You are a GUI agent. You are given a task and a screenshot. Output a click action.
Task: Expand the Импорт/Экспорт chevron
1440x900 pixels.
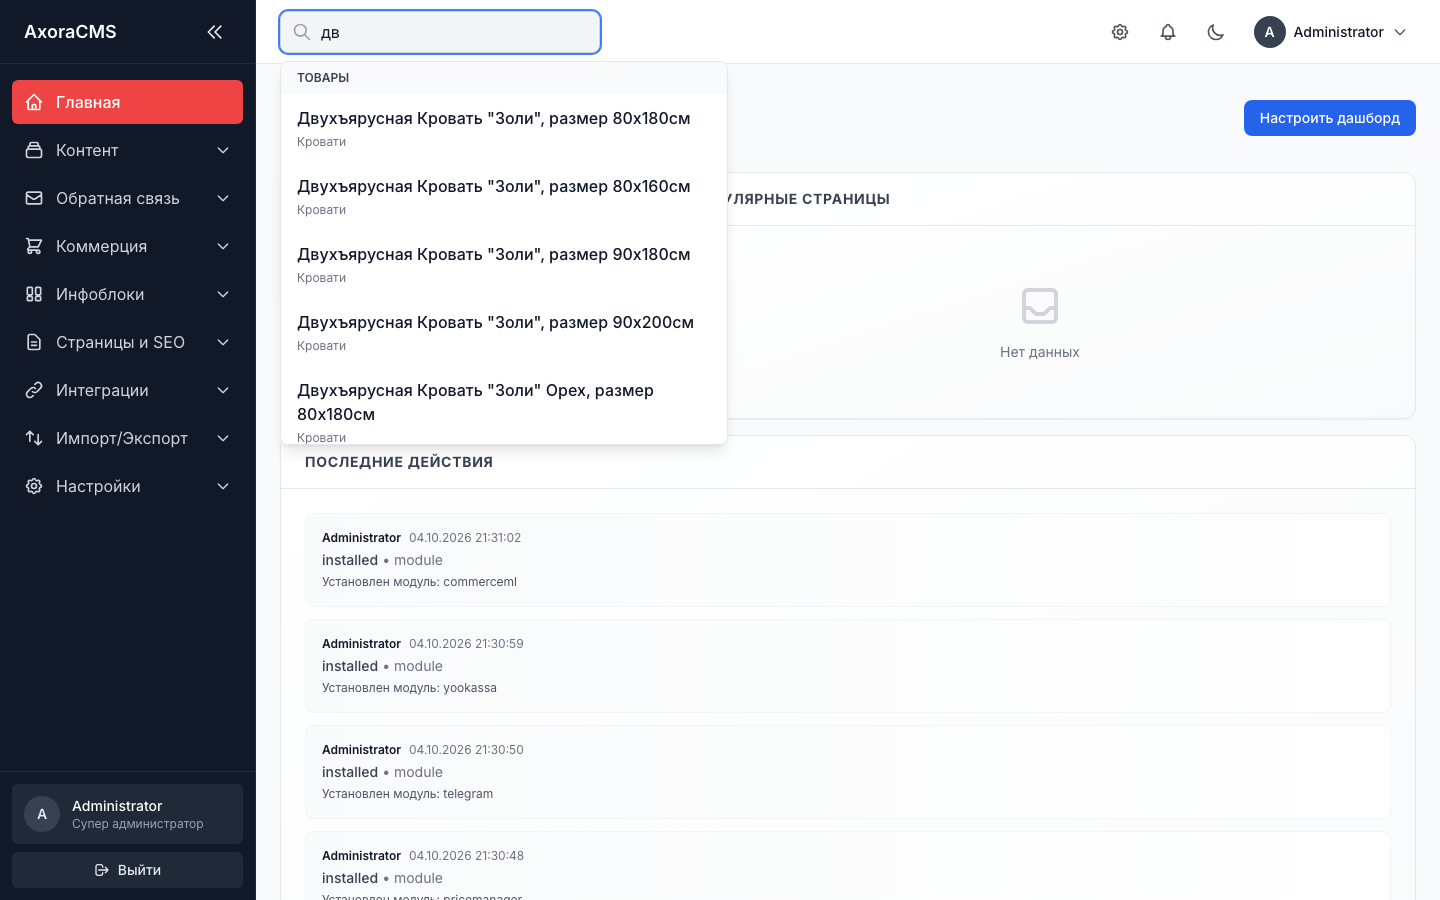[223, 438]
